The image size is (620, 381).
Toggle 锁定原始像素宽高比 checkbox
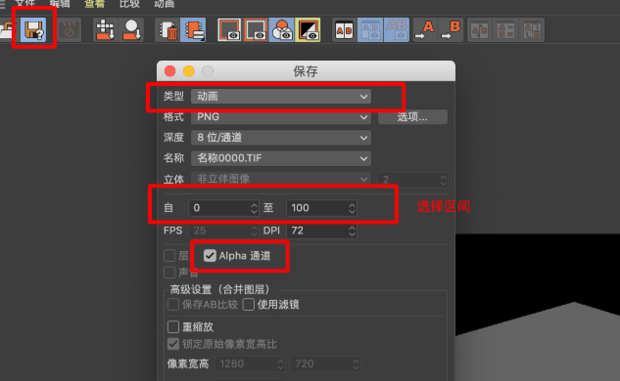[173, 344]
